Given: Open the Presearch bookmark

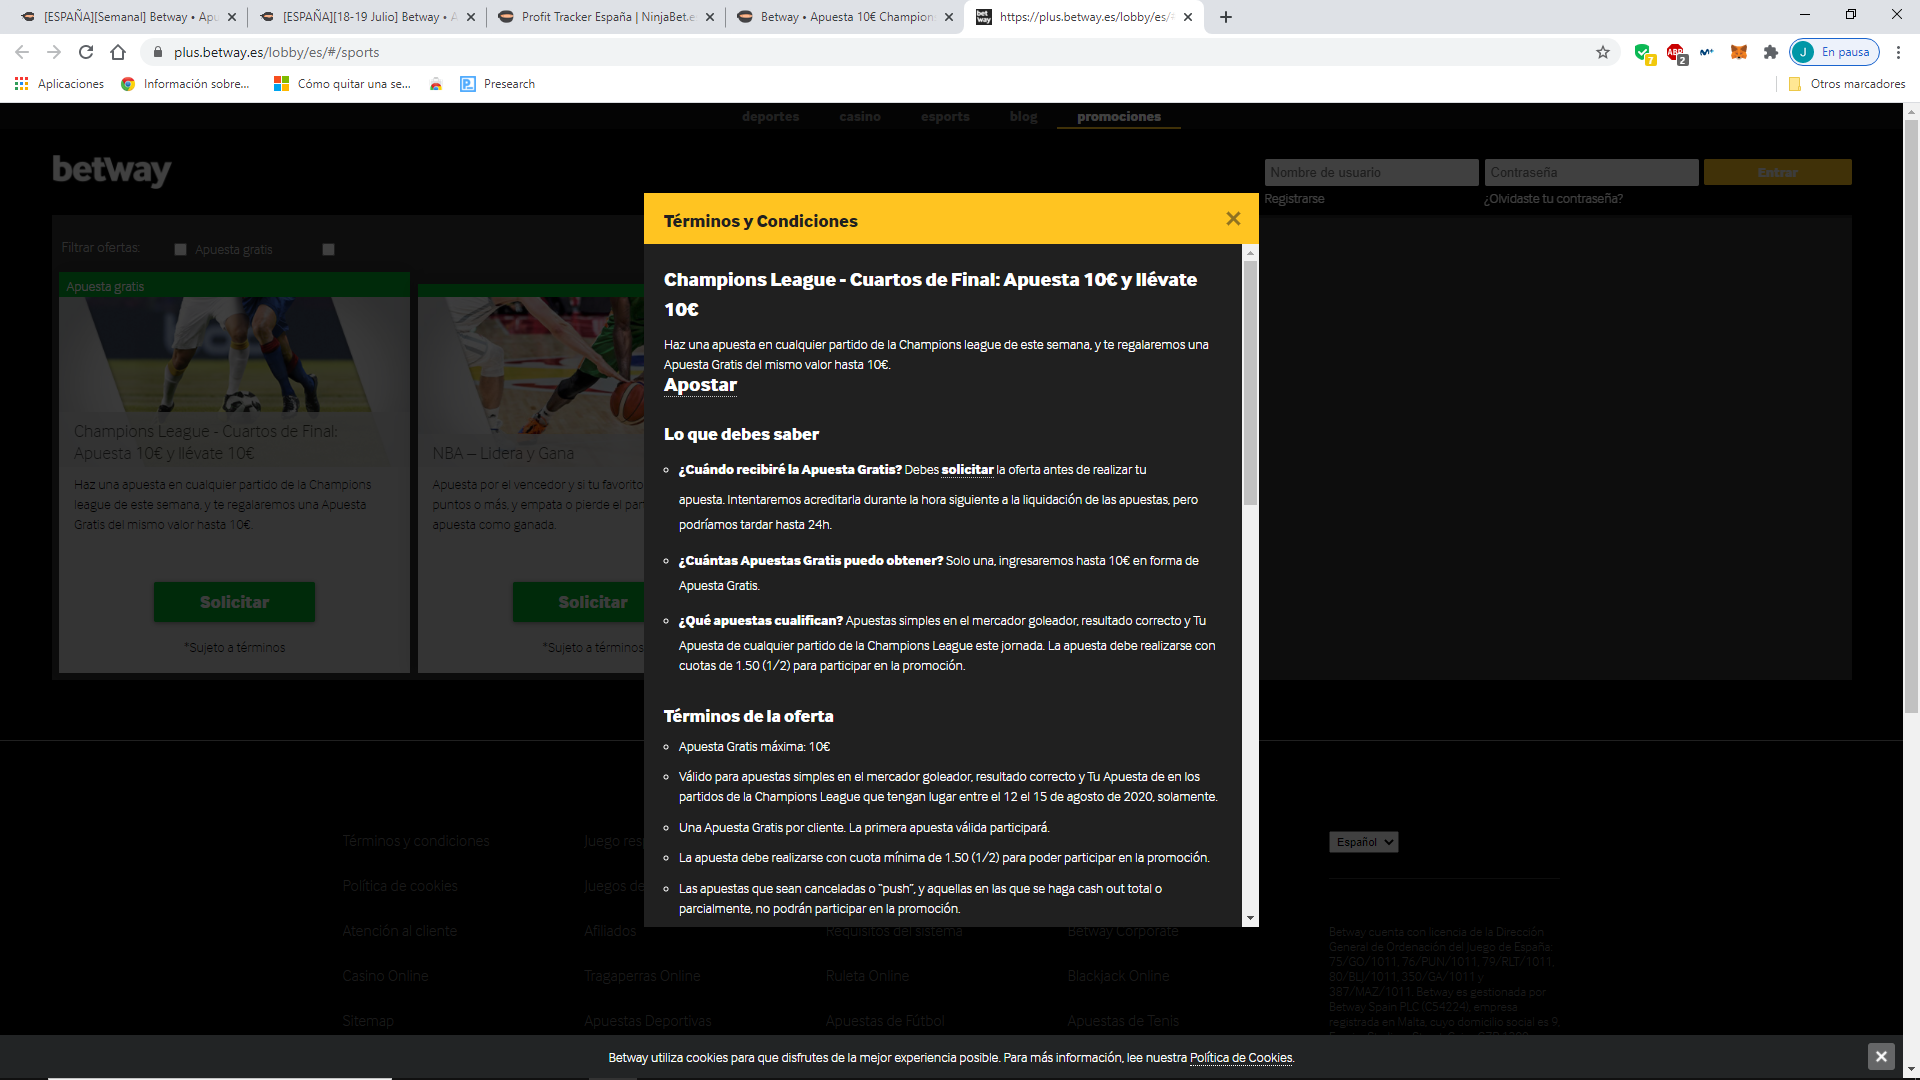Looking at the screenshot, I should (x=497, y=84).
